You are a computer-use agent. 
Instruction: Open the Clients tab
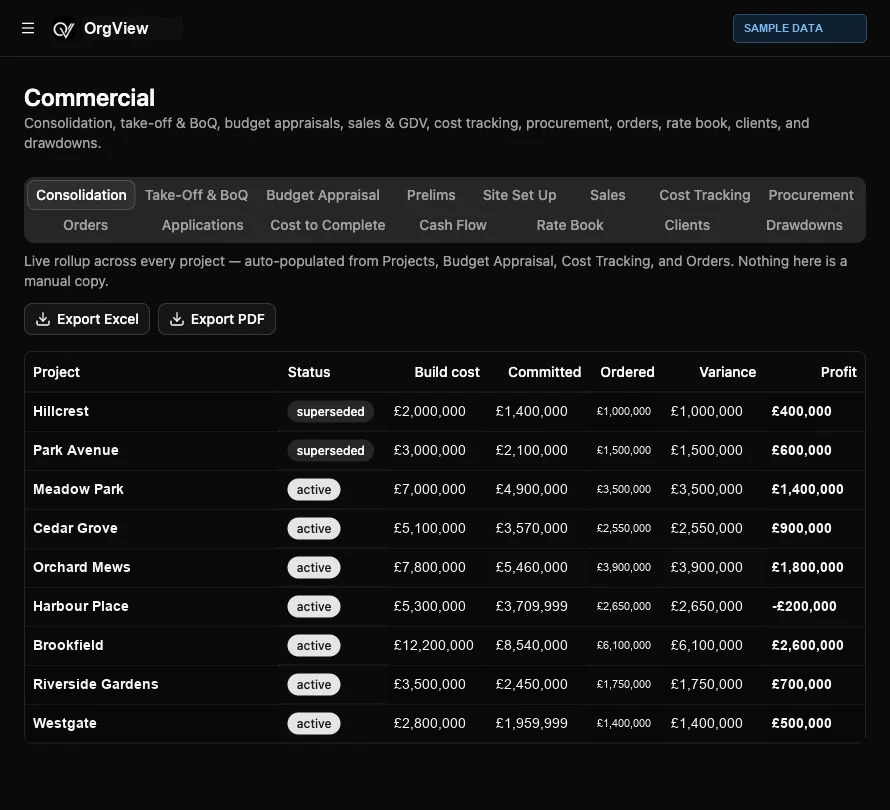[x=687, y=225]
